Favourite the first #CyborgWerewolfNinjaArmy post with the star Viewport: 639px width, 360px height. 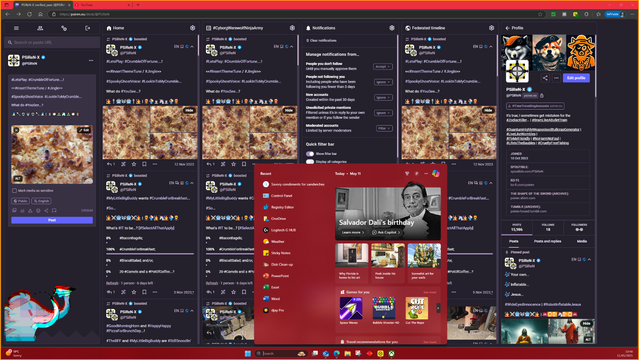234,164
